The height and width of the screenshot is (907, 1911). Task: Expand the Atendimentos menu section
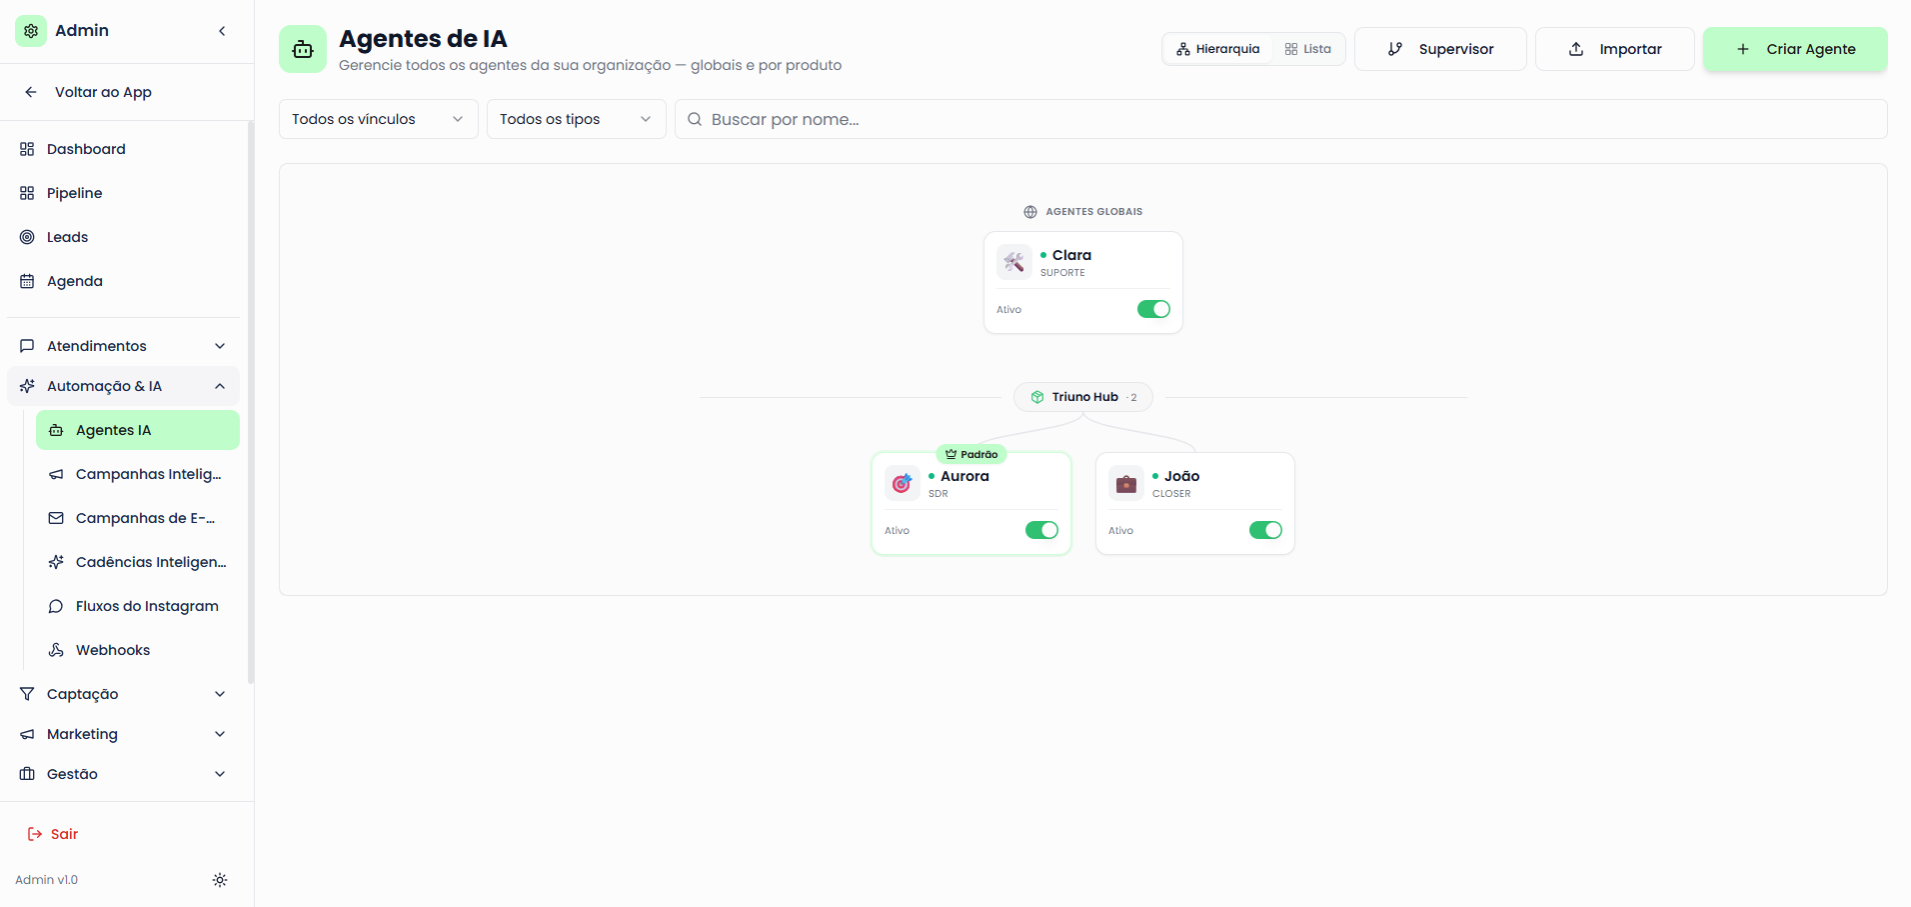(x=124, y=346)
